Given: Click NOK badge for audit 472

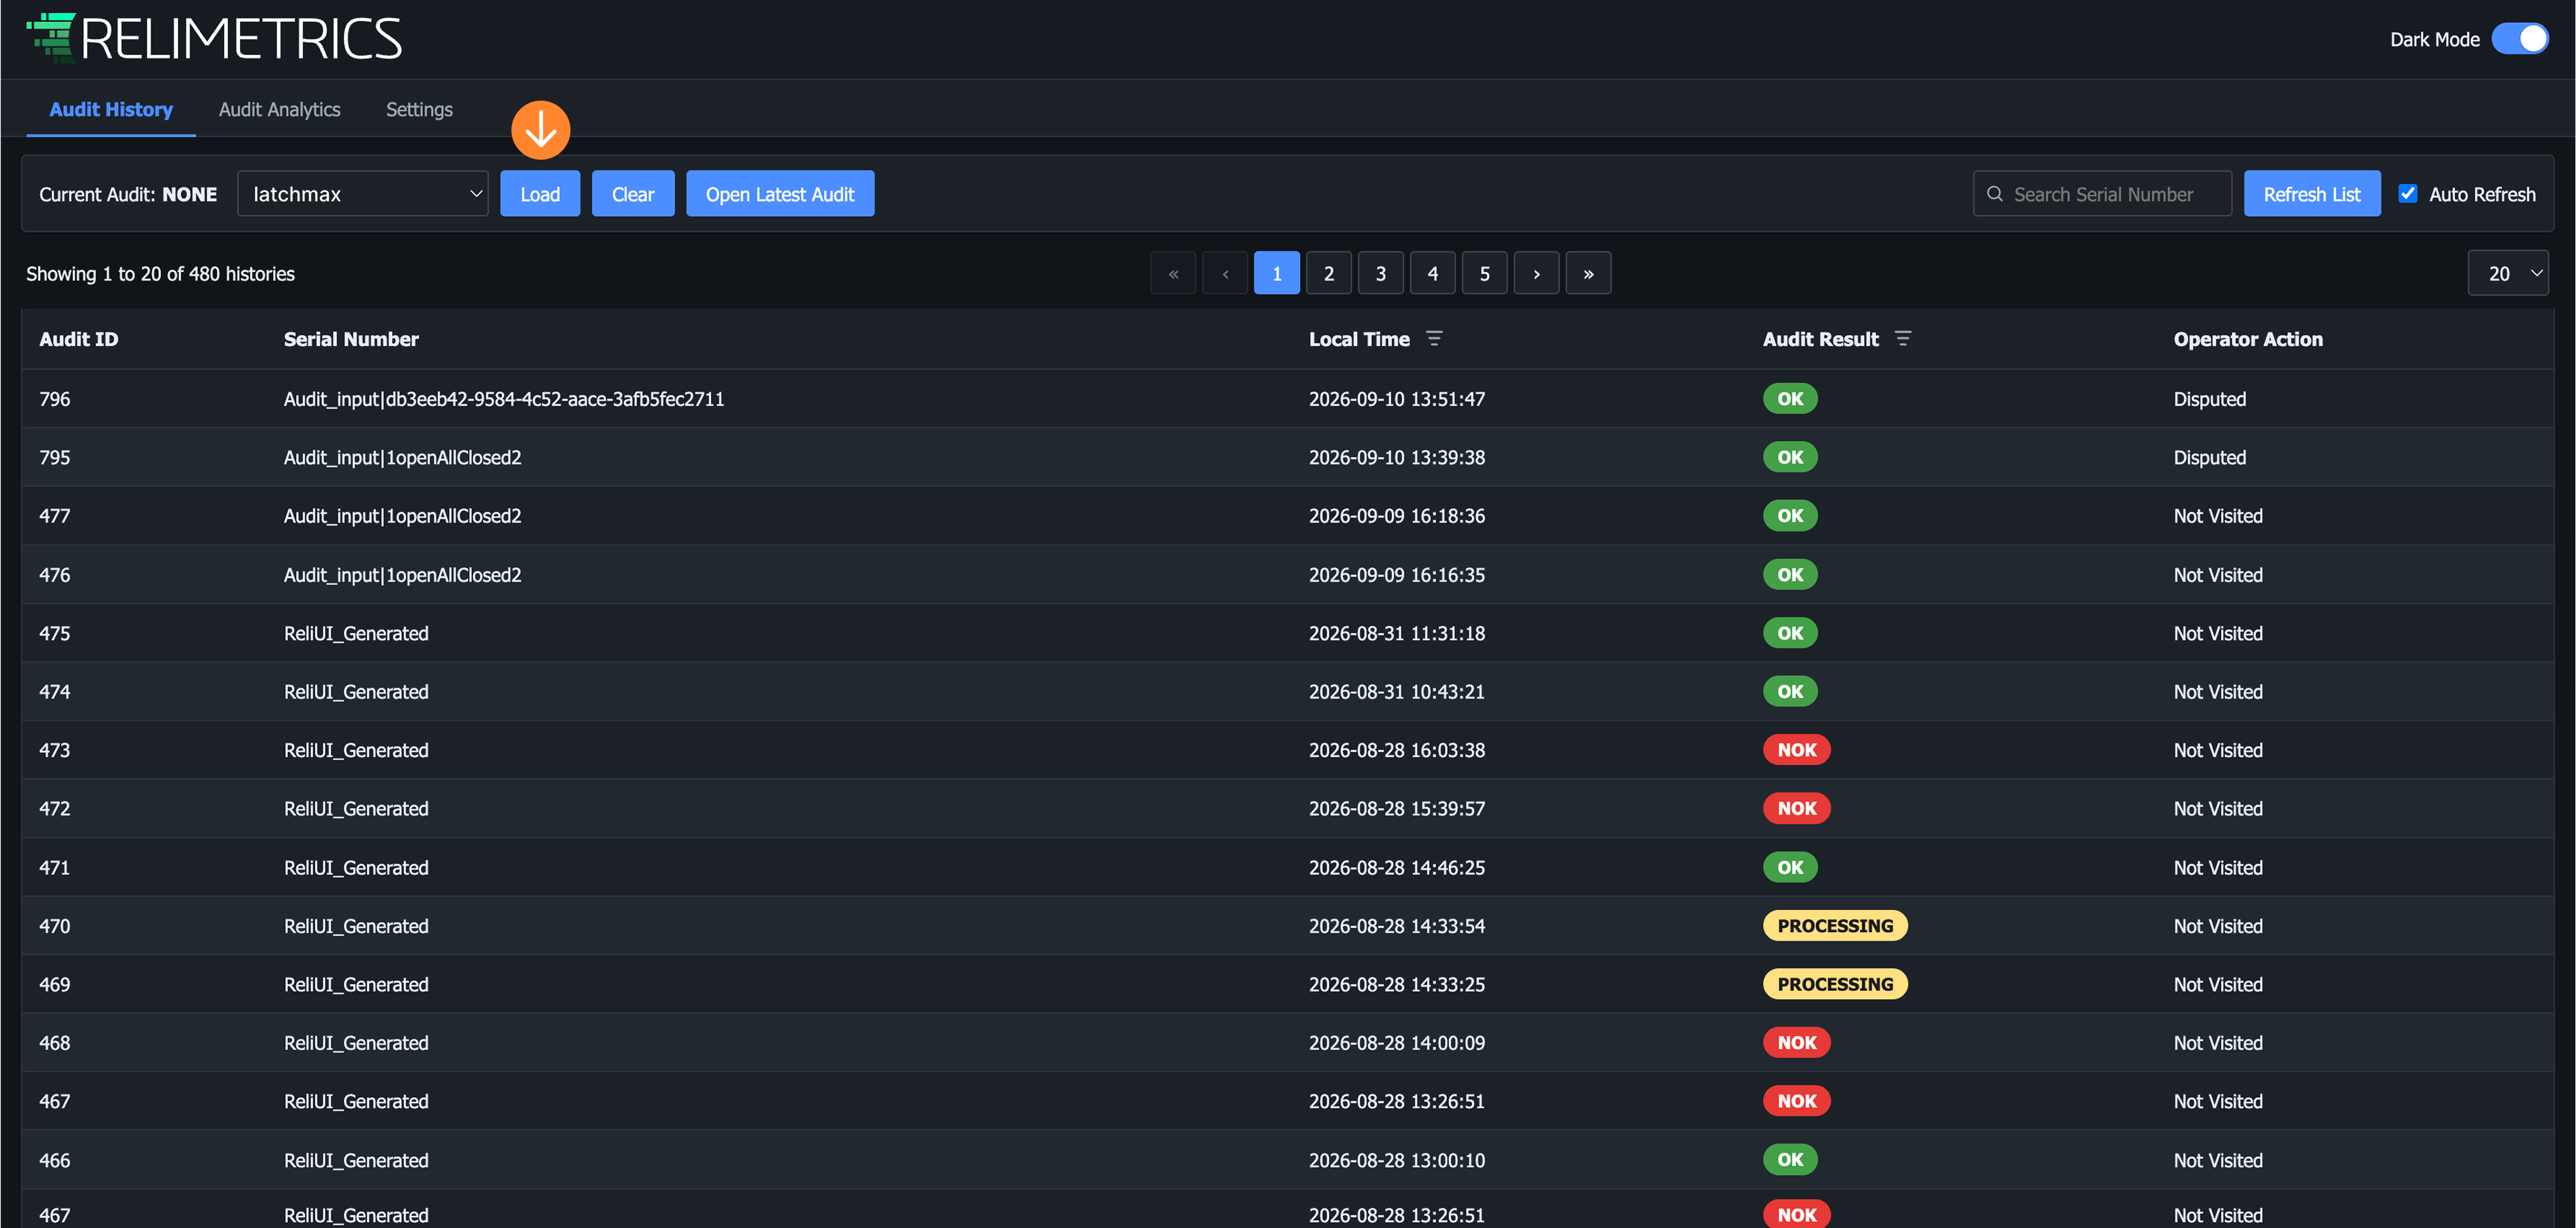Looking at the screenshot, I should coord(1797,808).
